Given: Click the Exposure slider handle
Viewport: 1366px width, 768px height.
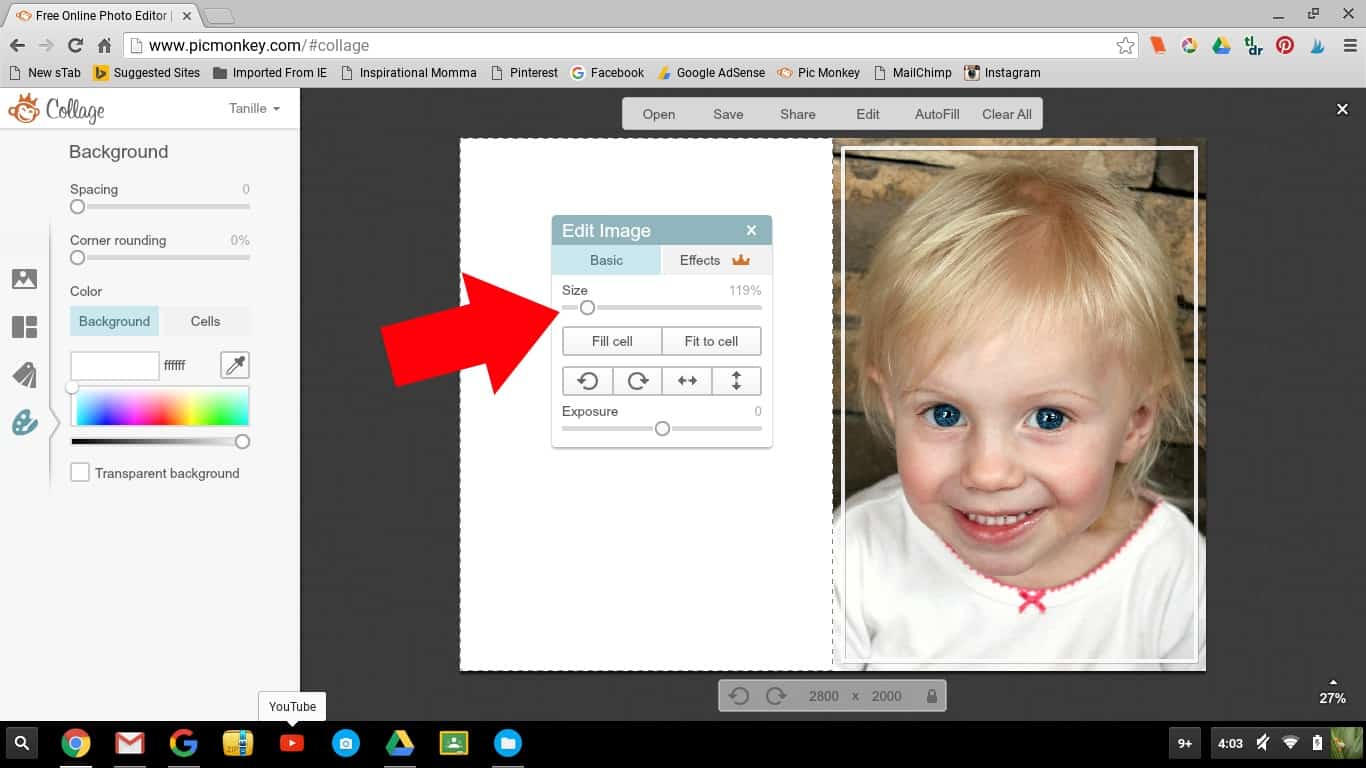Looking at the screenshot, I should [x=662, y=429].
